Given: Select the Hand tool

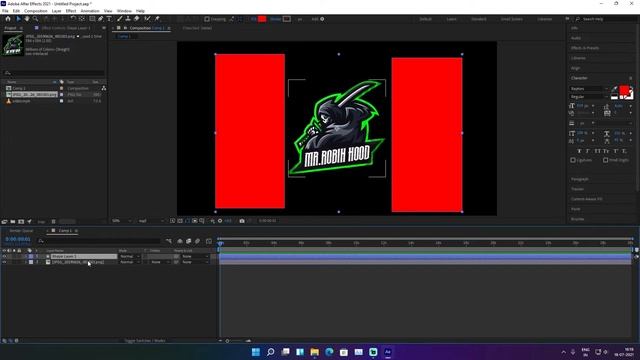Looking at the screenshot, I should [x=27, y=19].
